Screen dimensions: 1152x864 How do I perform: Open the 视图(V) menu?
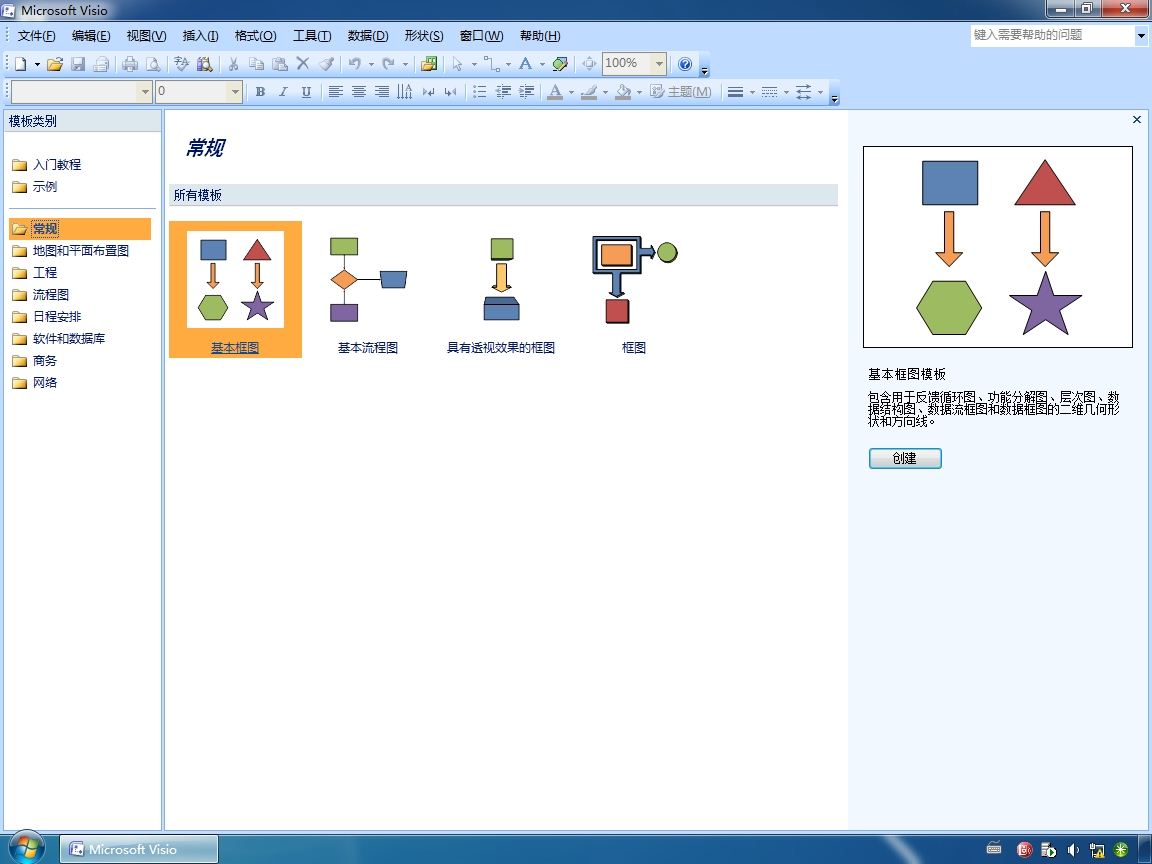pyautogui.click(x=146, y=35)
